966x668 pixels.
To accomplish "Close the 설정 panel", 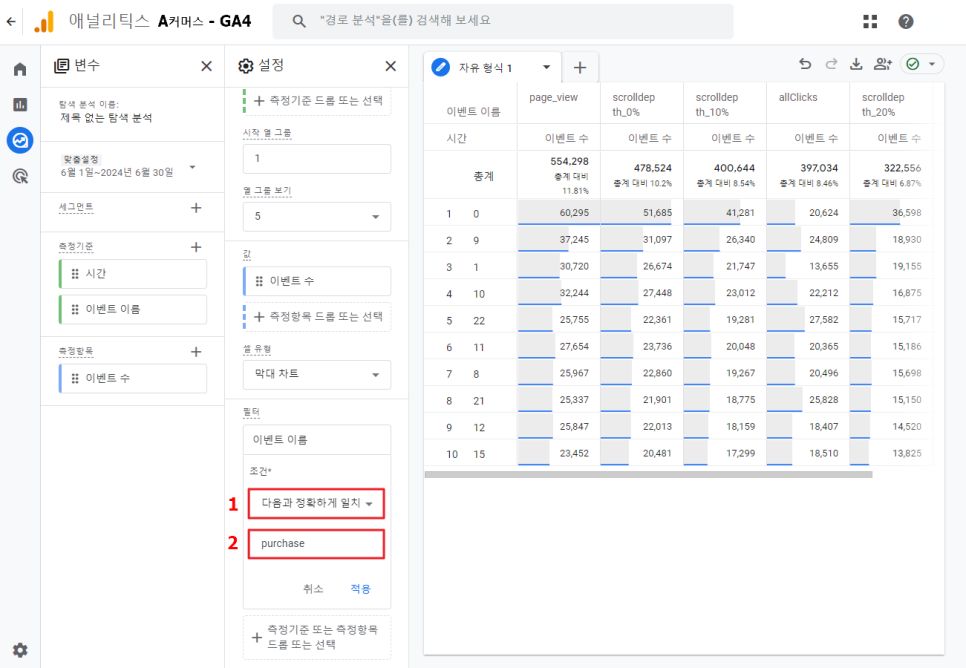I will click(x=391, y=66).
